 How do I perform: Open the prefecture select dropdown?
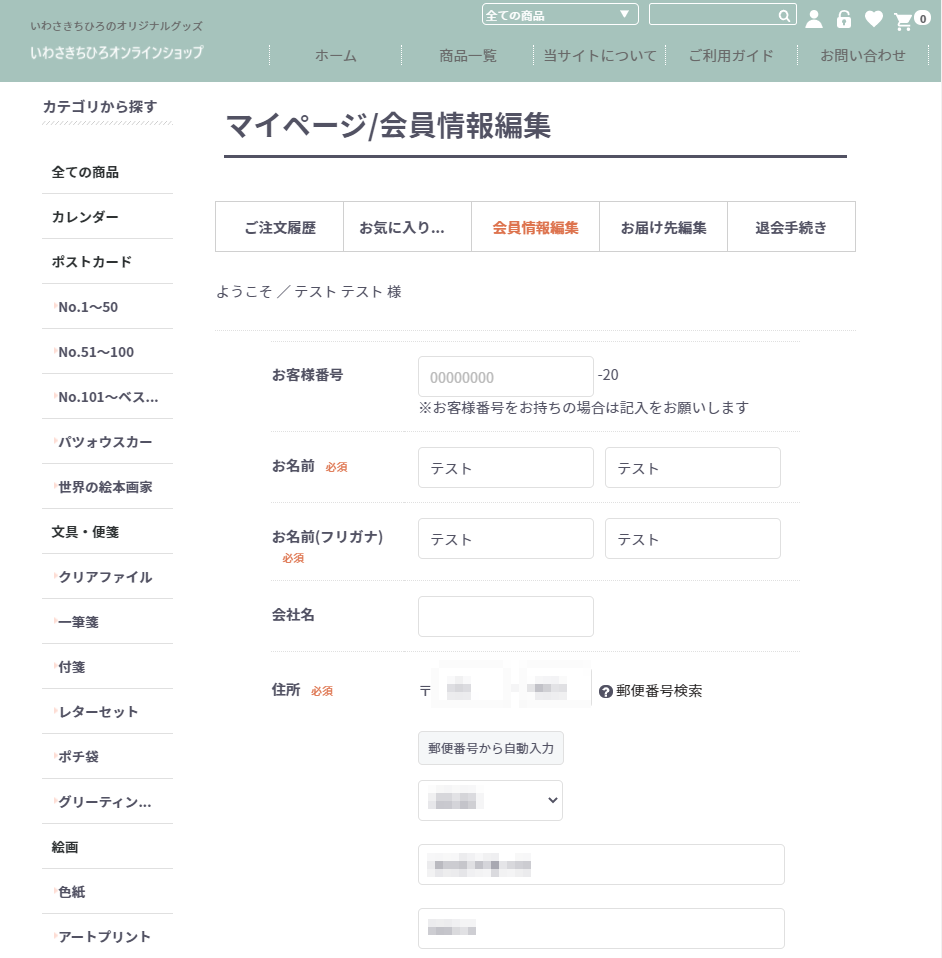coord(490,800)
